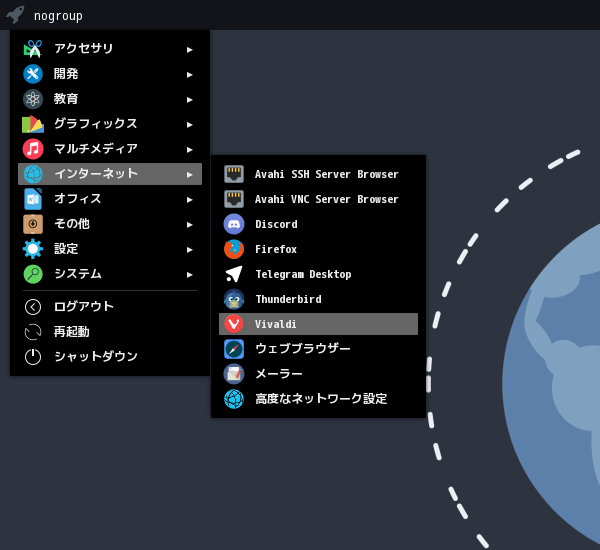The width and height of the screenshot is (600, 550).
Task: Expand the マルチメディア submenu arrow
Action: coord(189,150)
